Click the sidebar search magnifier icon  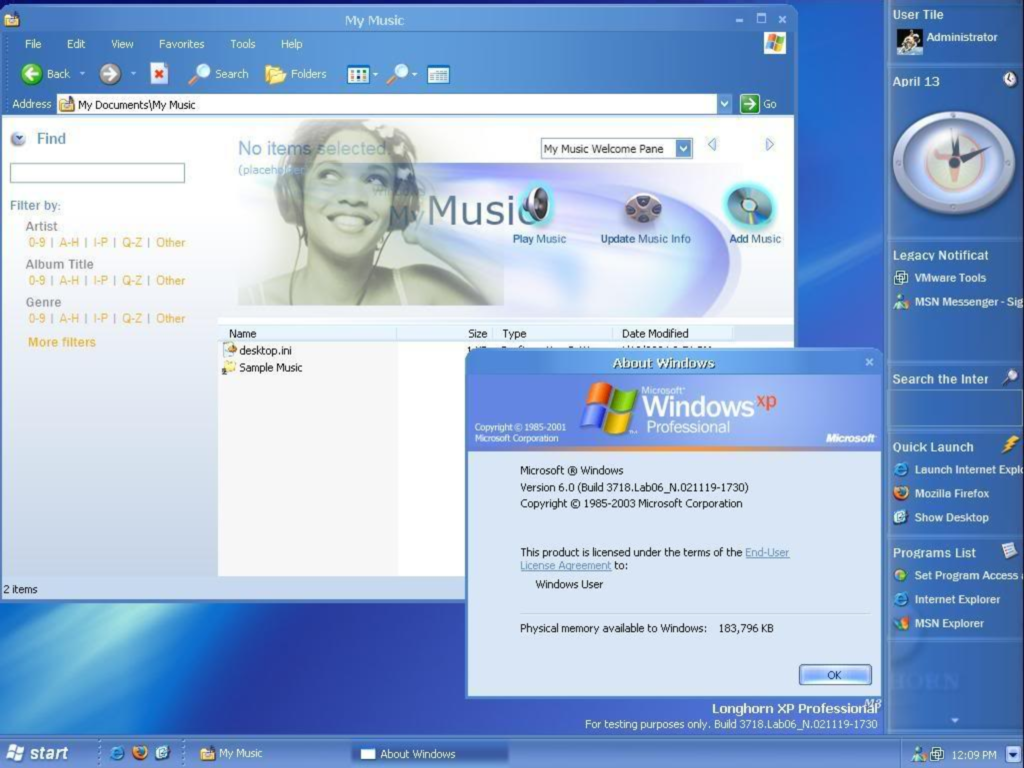point(1010,377)
